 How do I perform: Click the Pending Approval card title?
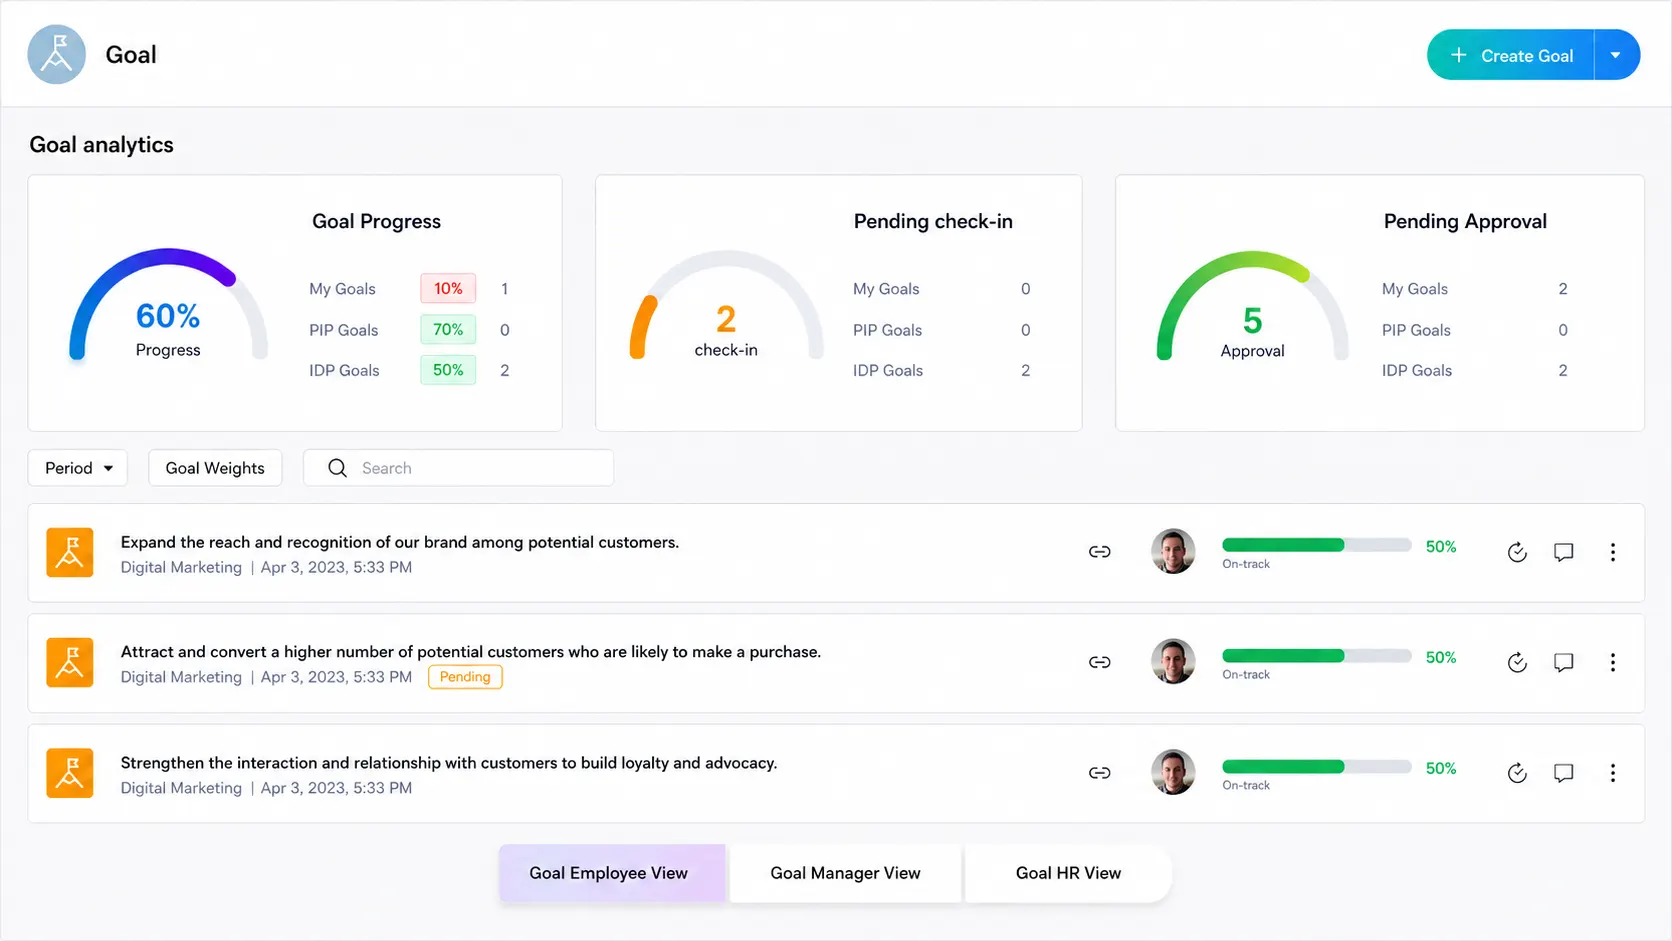click(x=1465, y=221)
